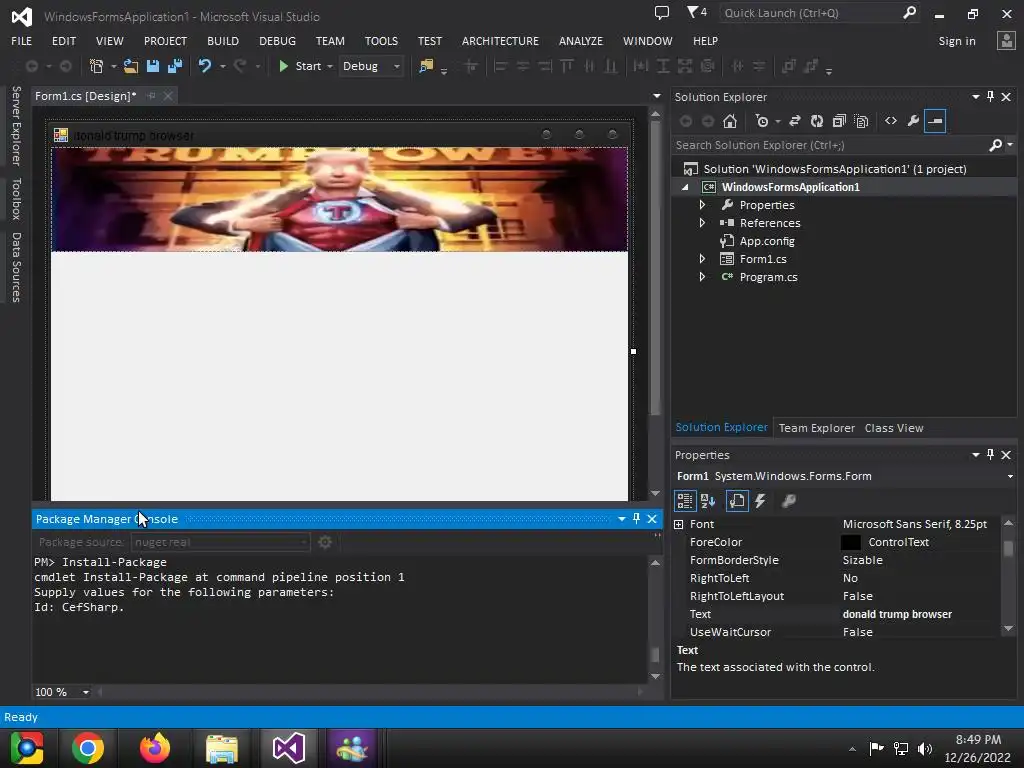Show Events lightning bolt in Properties panel
The height and width of the screenshot is (768, 1024).
coord(760,501)
